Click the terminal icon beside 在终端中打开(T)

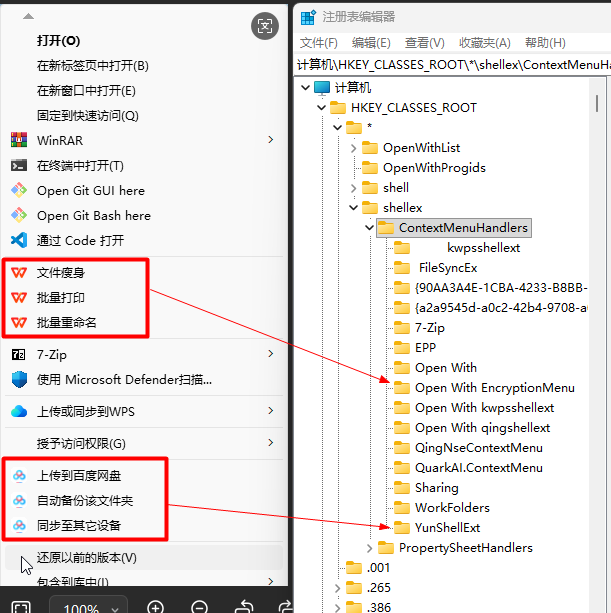click(x=19, y=165)
